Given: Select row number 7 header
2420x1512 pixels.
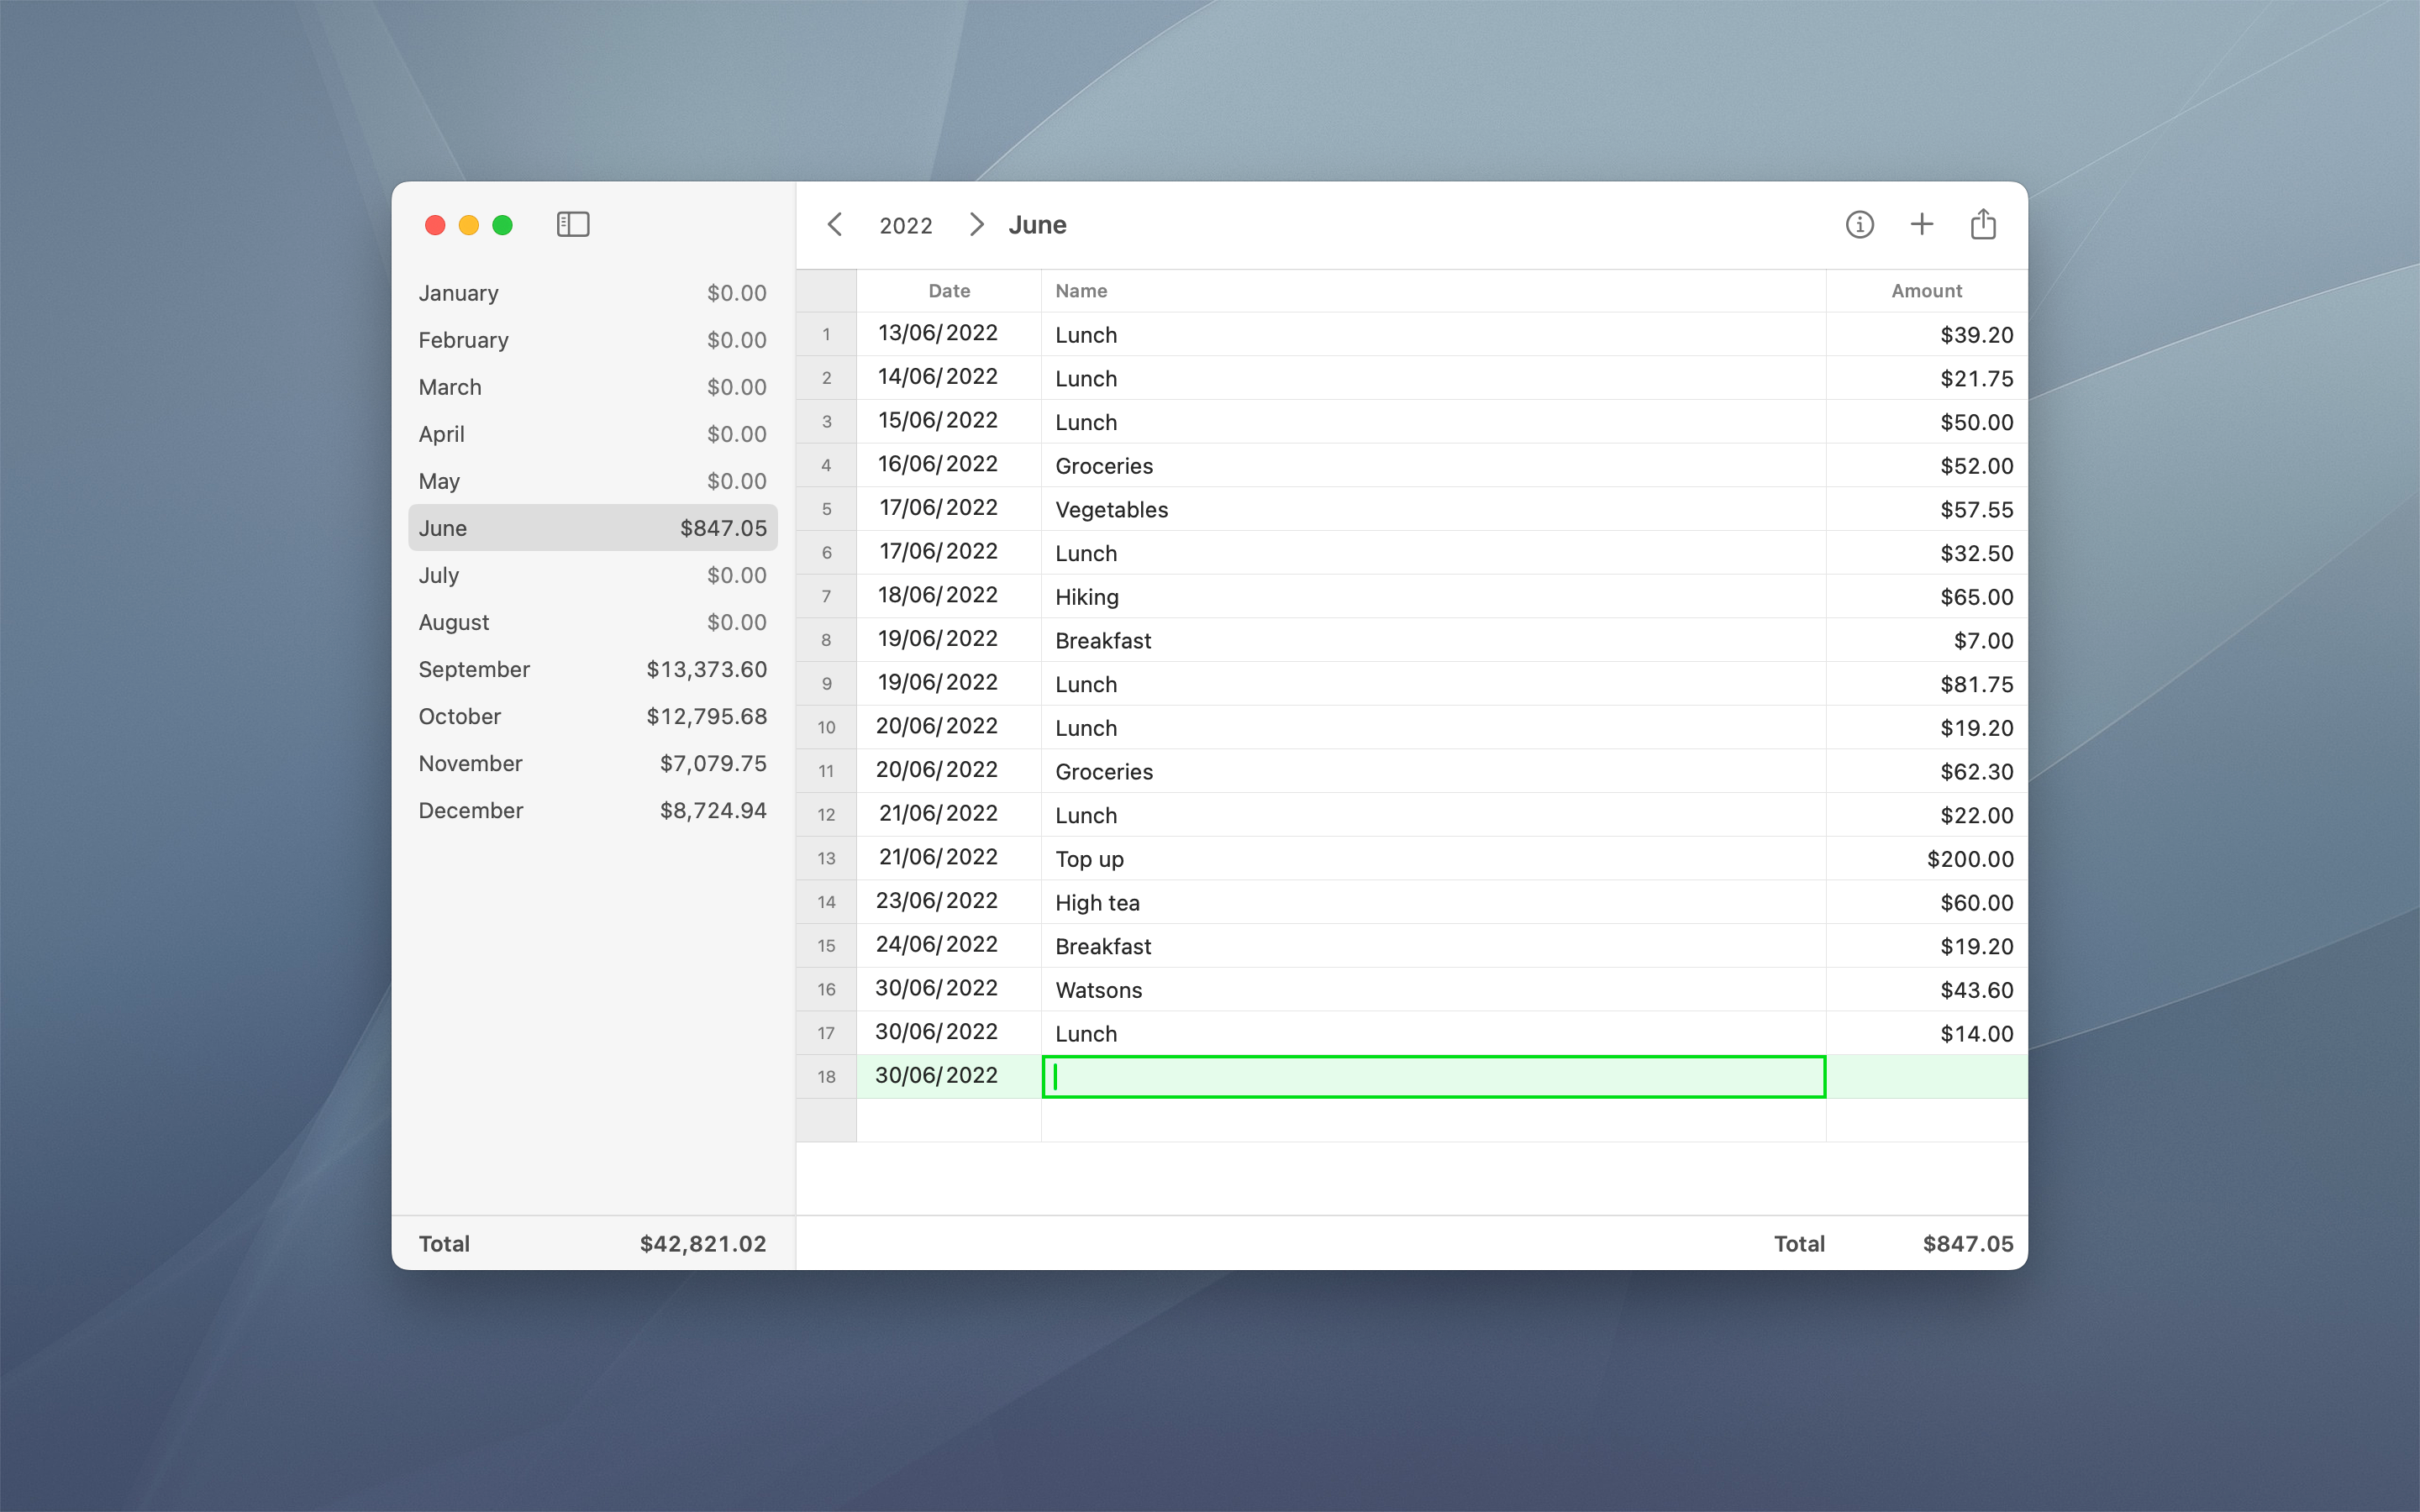Looking at the screenshot, I should pos(826,597).
